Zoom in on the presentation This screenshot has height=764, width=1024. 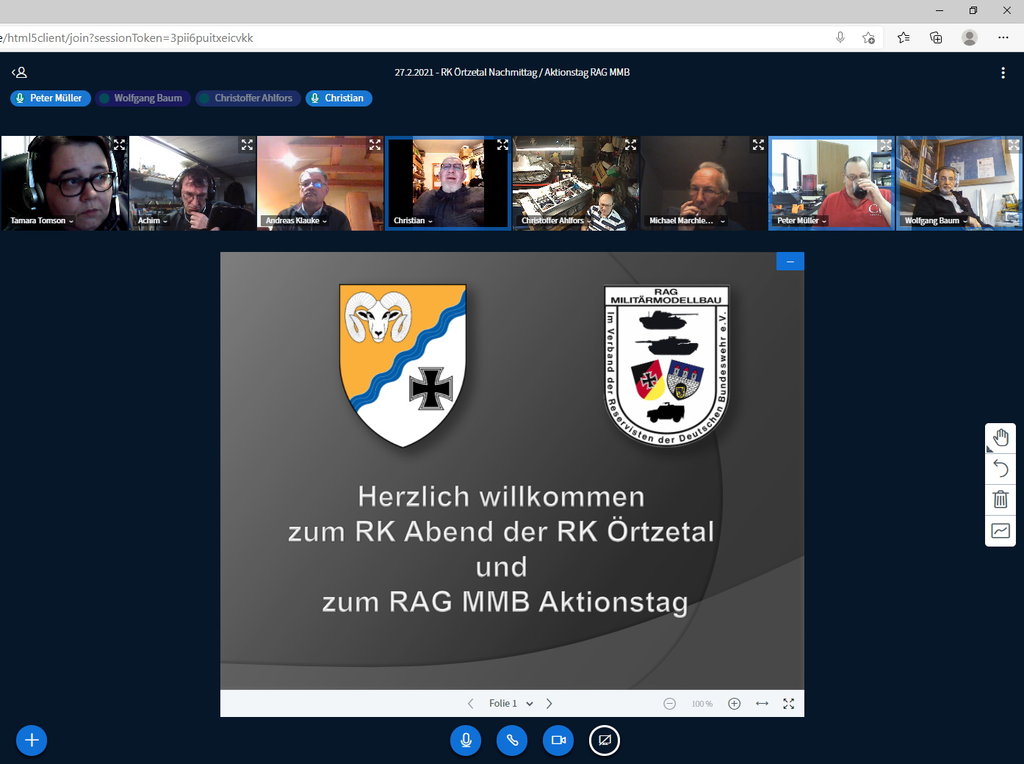click(734, 703)
